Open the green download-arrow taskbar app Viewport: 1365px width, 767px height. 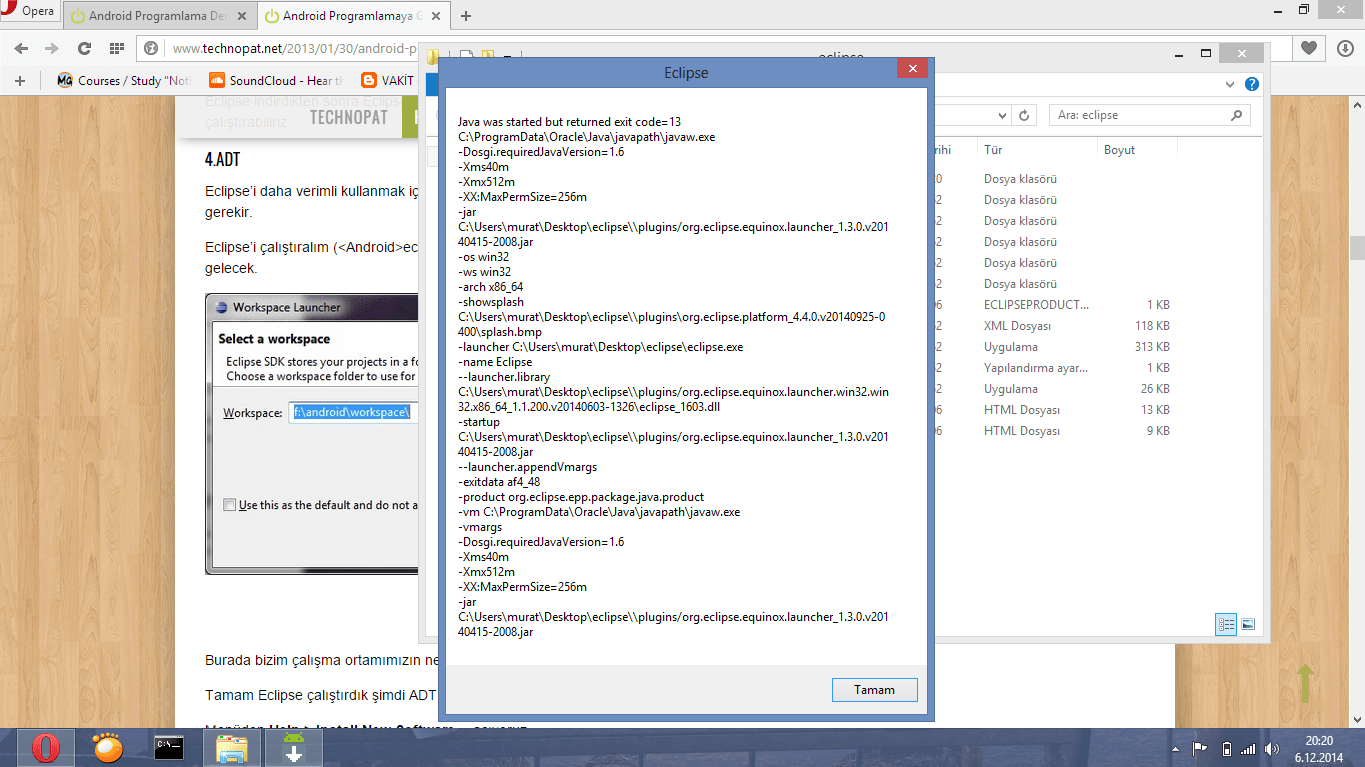(294, 748)
